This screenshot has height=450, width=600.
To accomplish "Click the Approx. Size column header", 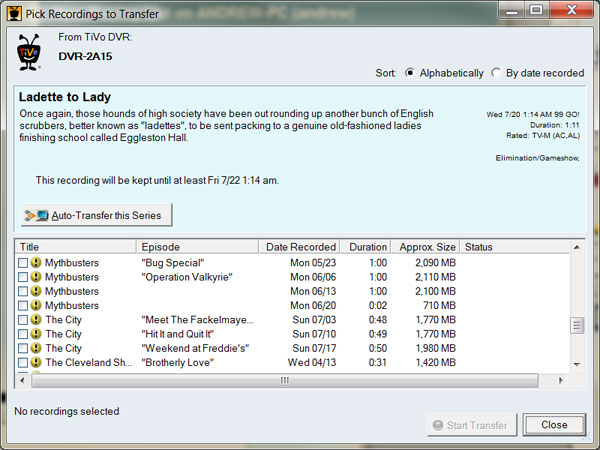I will (426, 246).
